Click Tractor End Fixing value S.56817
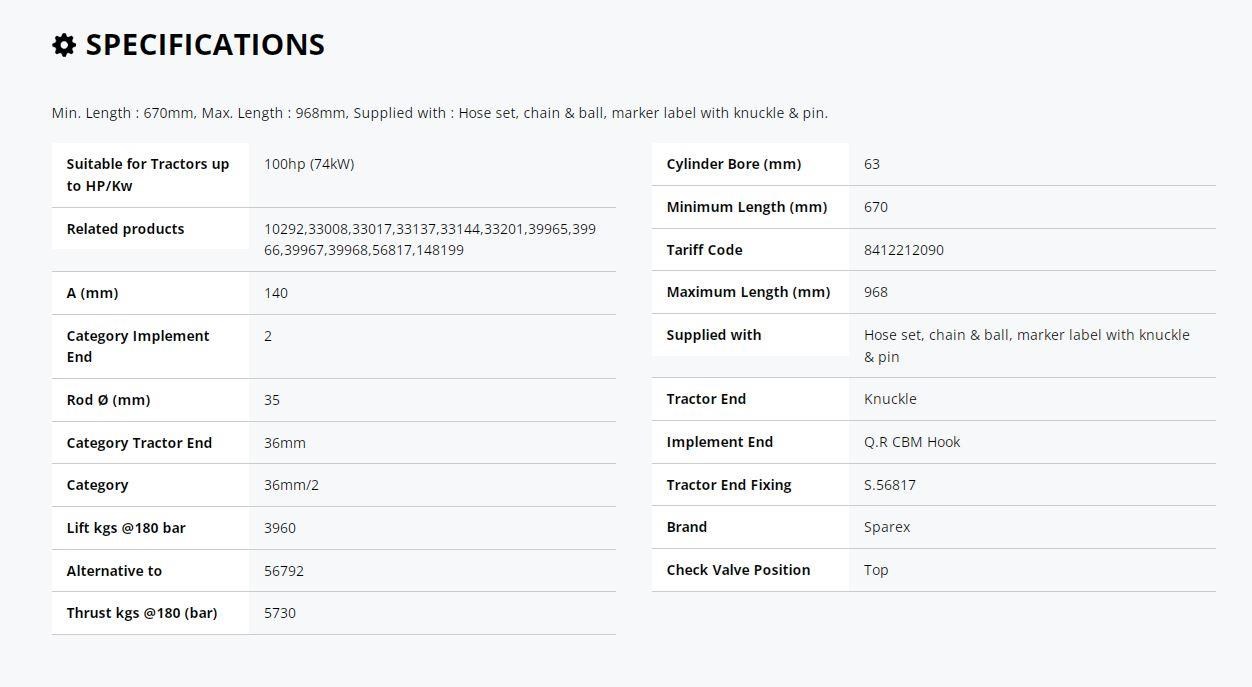 [x=890, y=485]
